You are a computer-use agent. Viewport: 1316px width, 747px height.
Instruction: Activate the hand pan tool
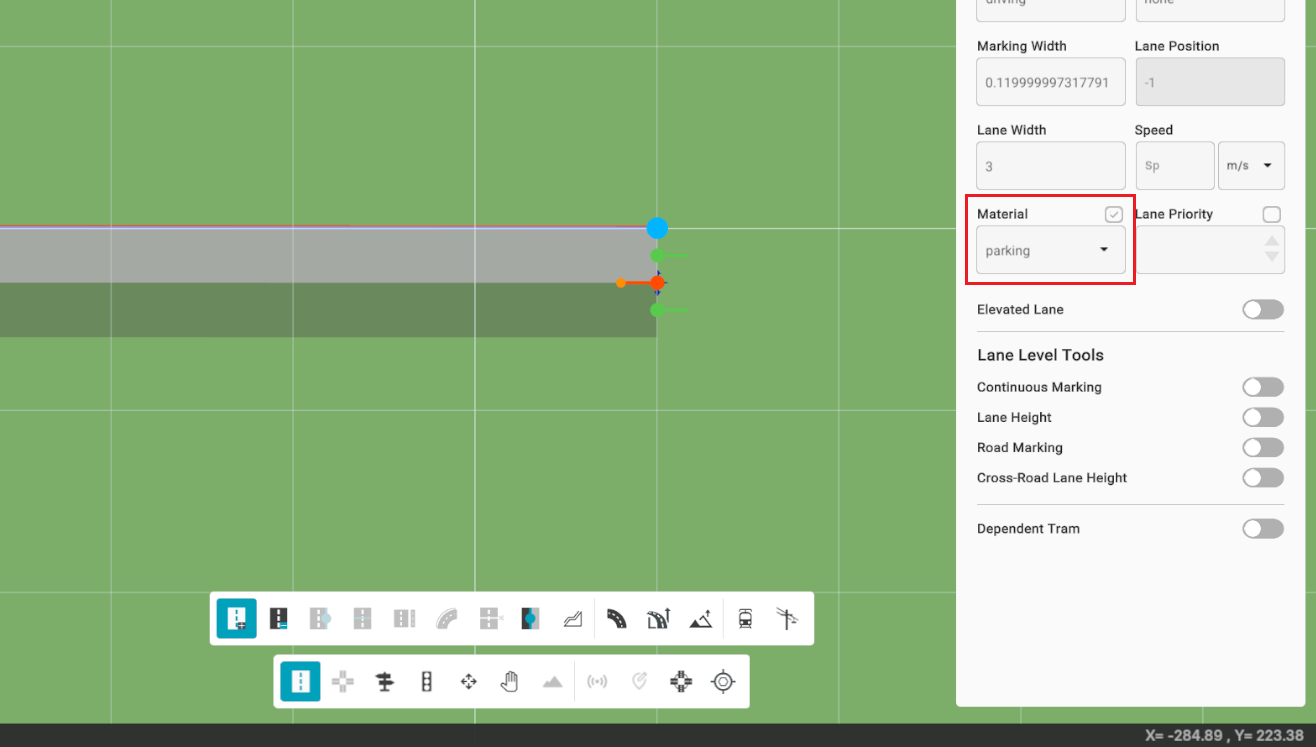510,682
